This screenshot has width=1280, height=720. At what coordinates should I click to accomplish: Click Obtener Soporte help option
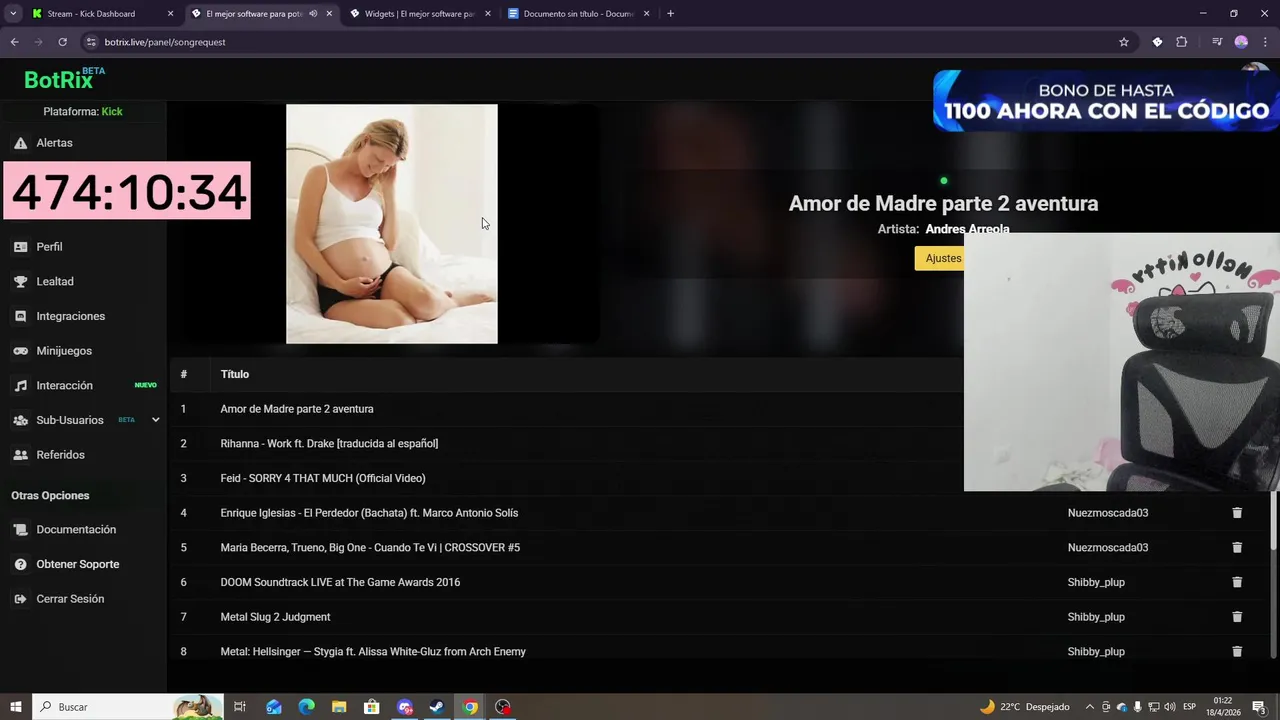[77, 565]
